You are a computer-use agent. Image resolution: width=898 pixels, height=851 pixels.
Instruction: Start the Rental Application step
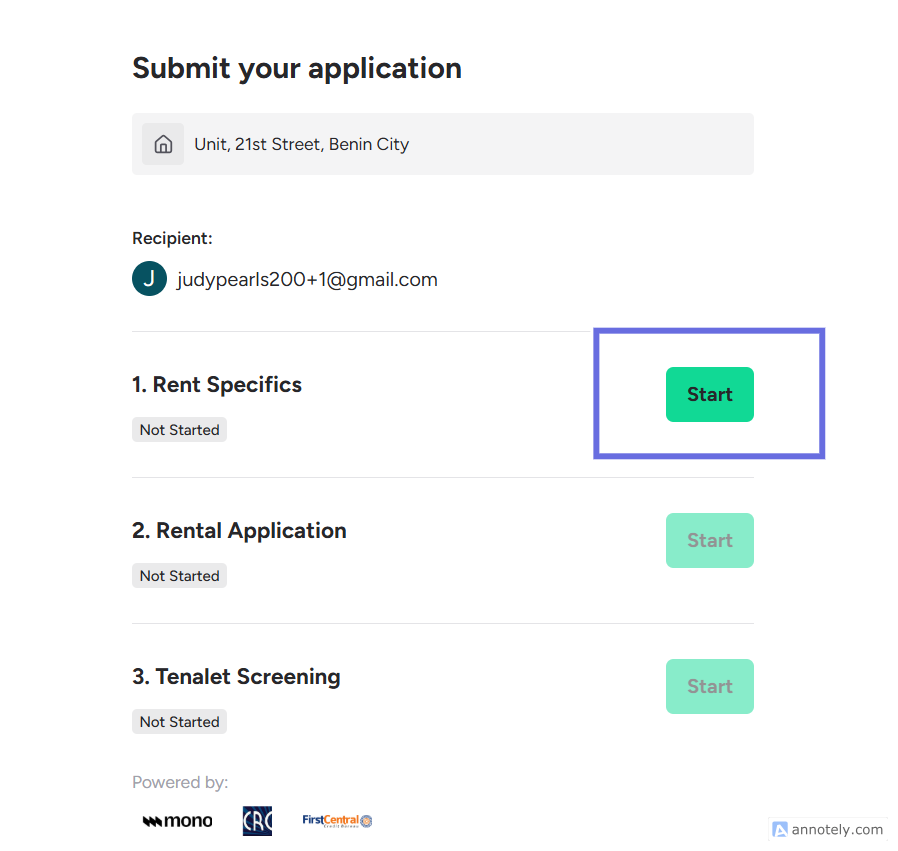click(x=709, y=541)
